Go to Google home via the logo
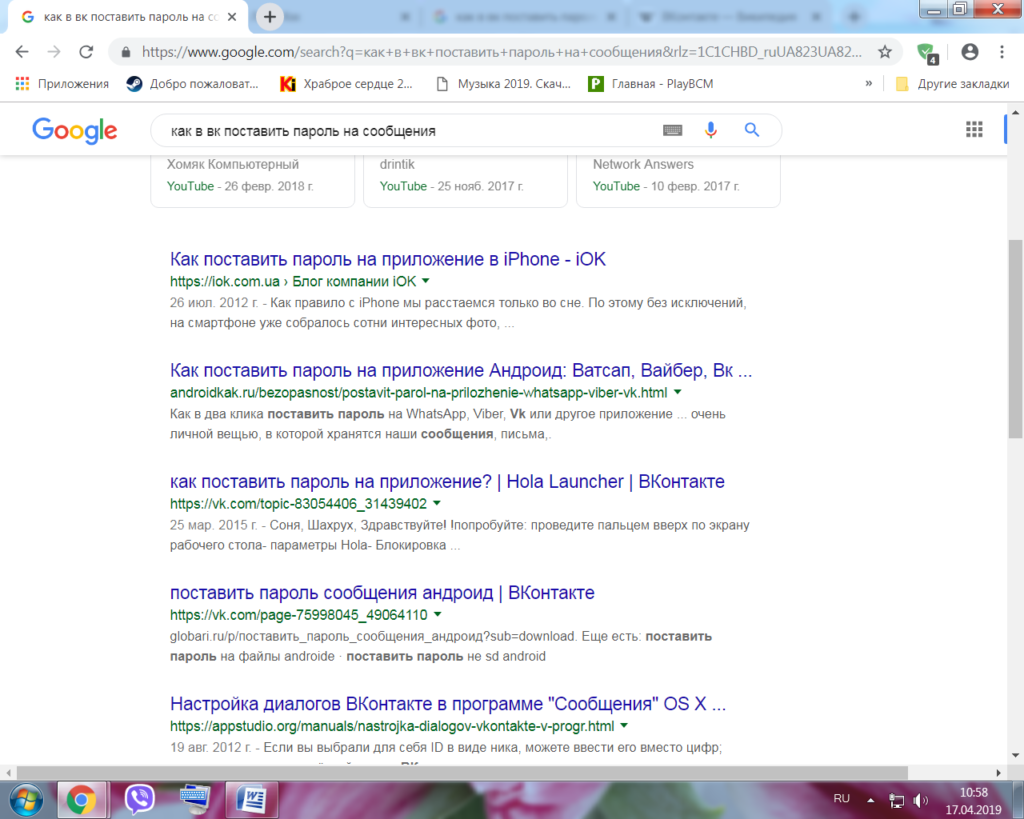The height and width of the screenshot is (819, 1024). coord(74,131)
